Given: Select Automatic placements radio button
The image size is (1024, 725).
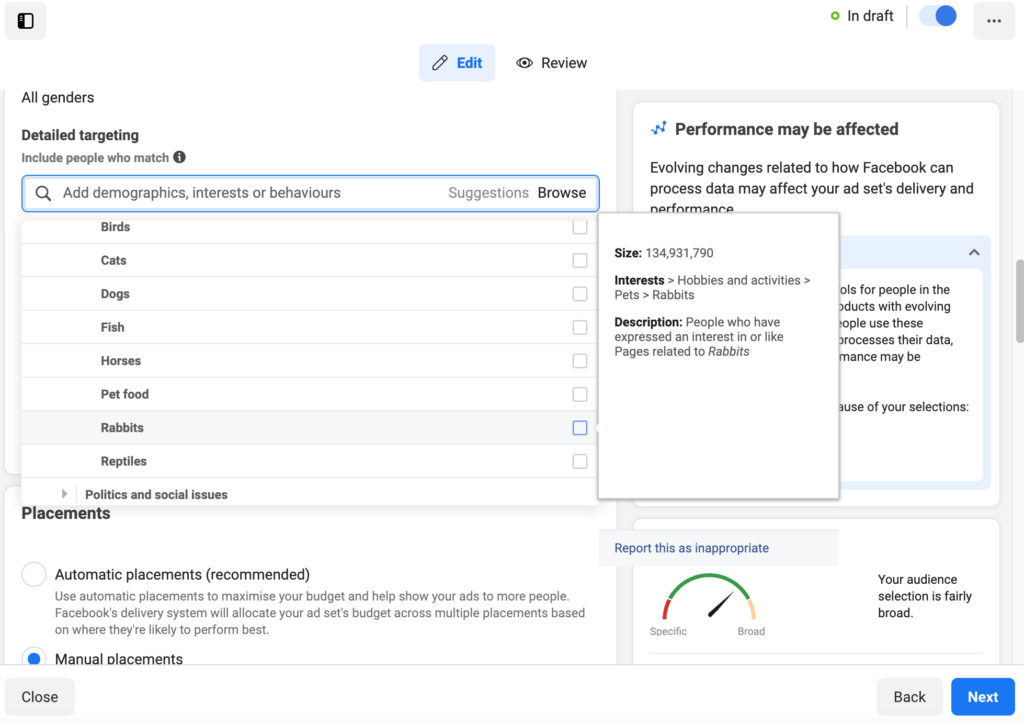Looking at the screenshot, I should point(34,574).
